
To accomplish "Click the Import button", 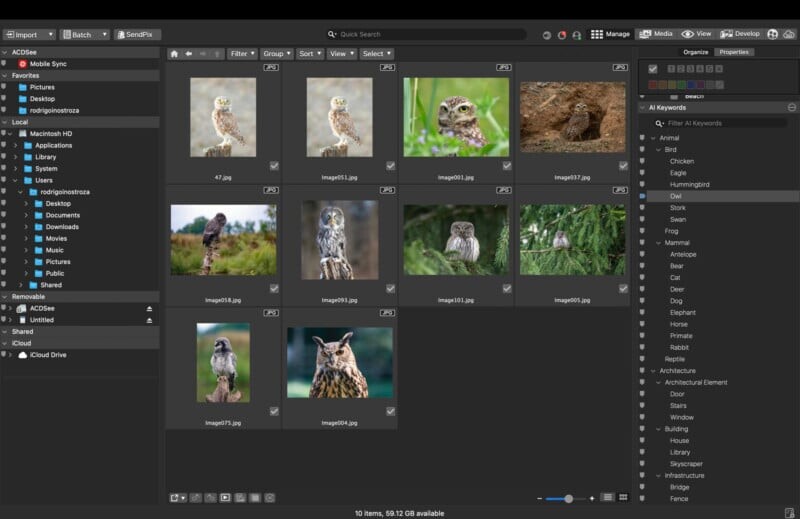I will pos(28,34).
